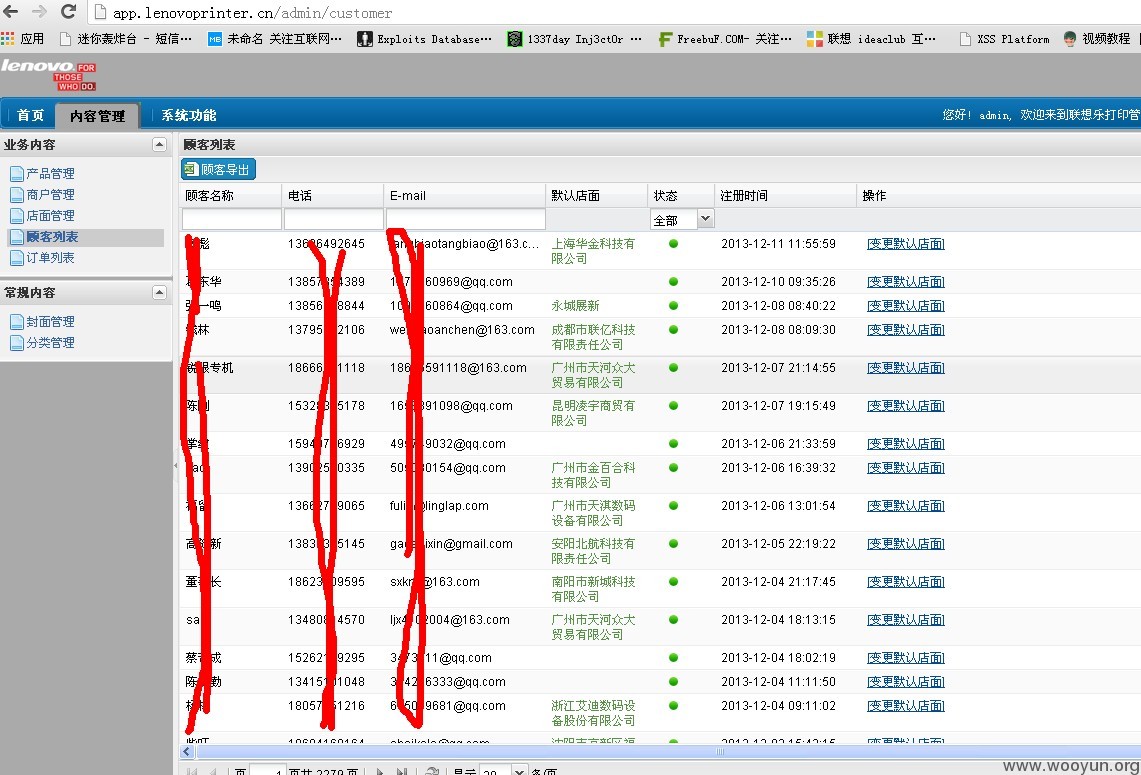Open the 状态 filter dropdown showing 全部

(682, 219)
